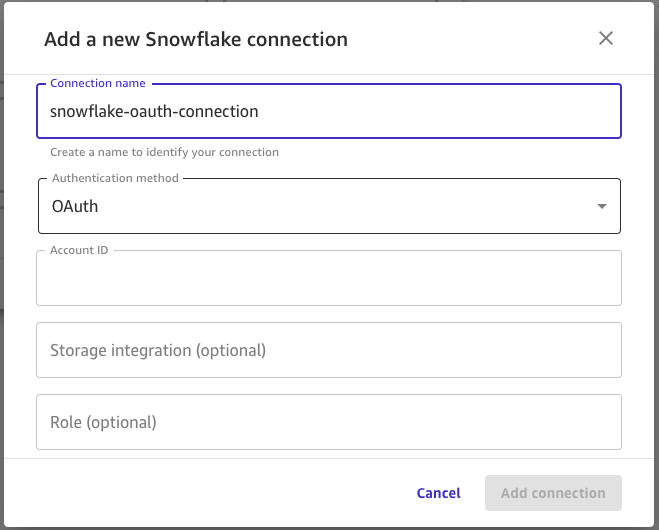Click the Connection name input field
Screen dimensions: 659x530
pos(328,111)
